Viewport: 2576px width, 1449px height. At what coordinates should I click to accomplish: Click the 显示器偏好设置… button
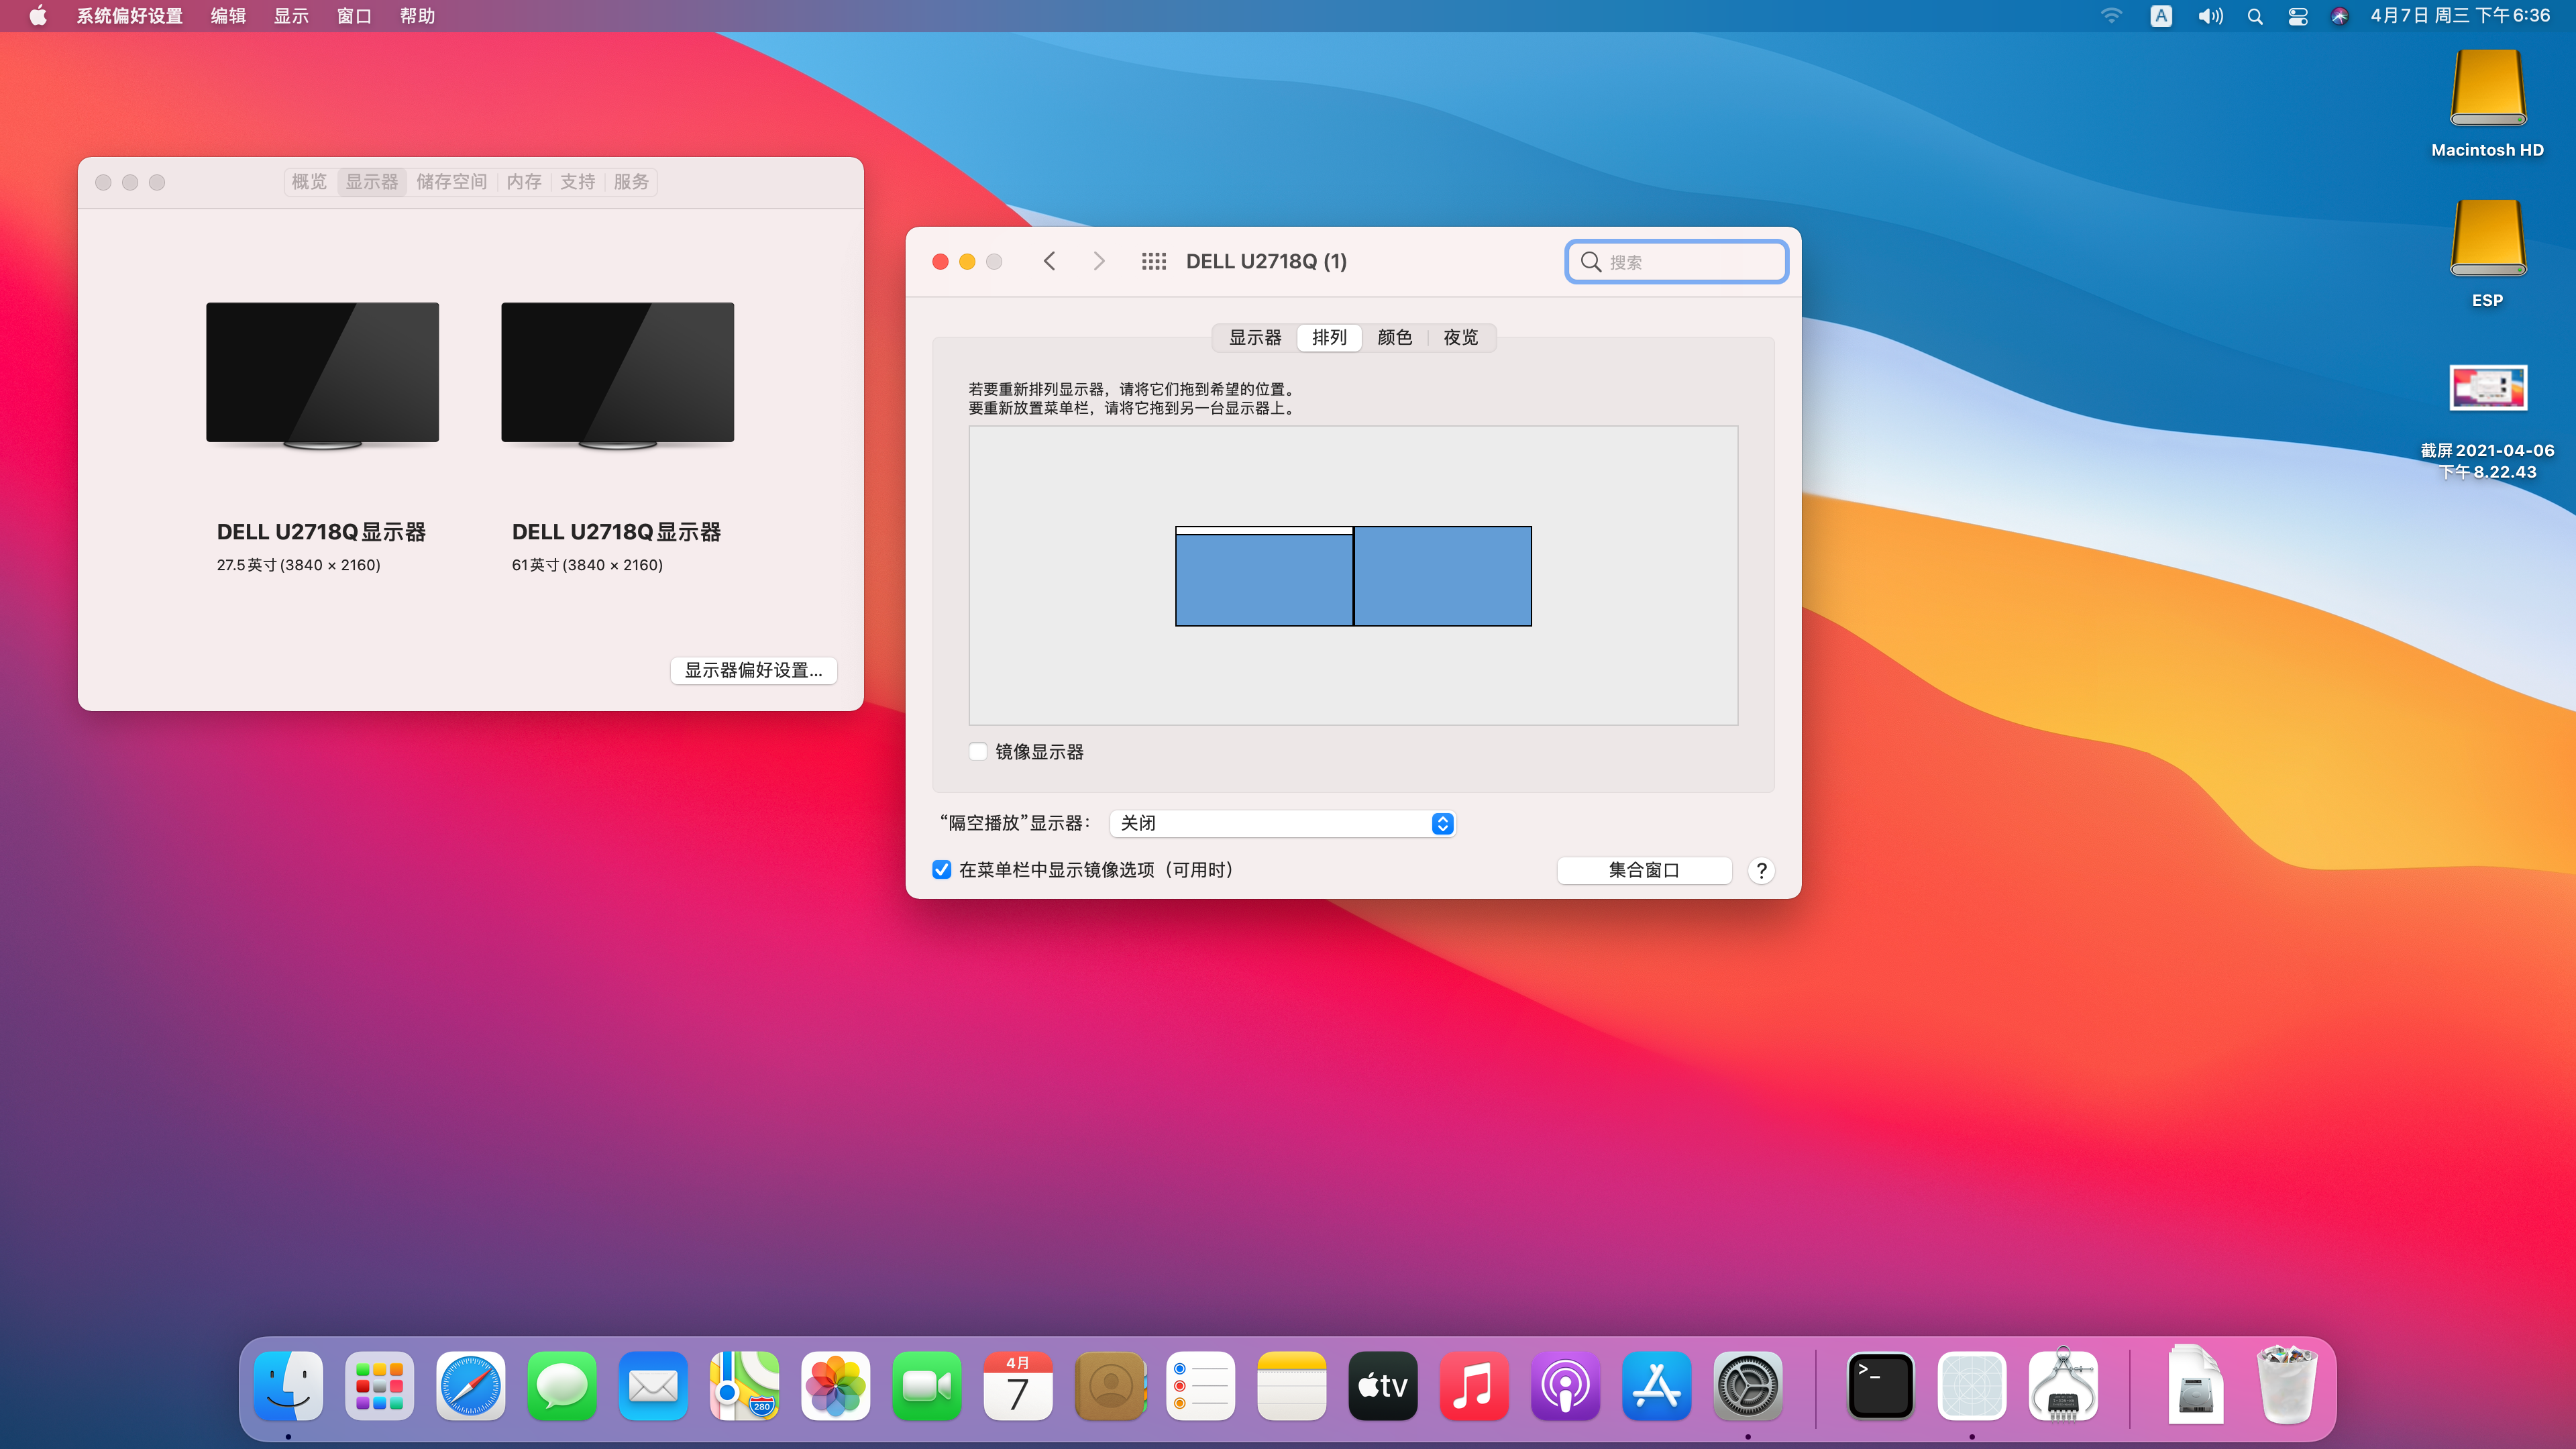(x=753, y=670)
